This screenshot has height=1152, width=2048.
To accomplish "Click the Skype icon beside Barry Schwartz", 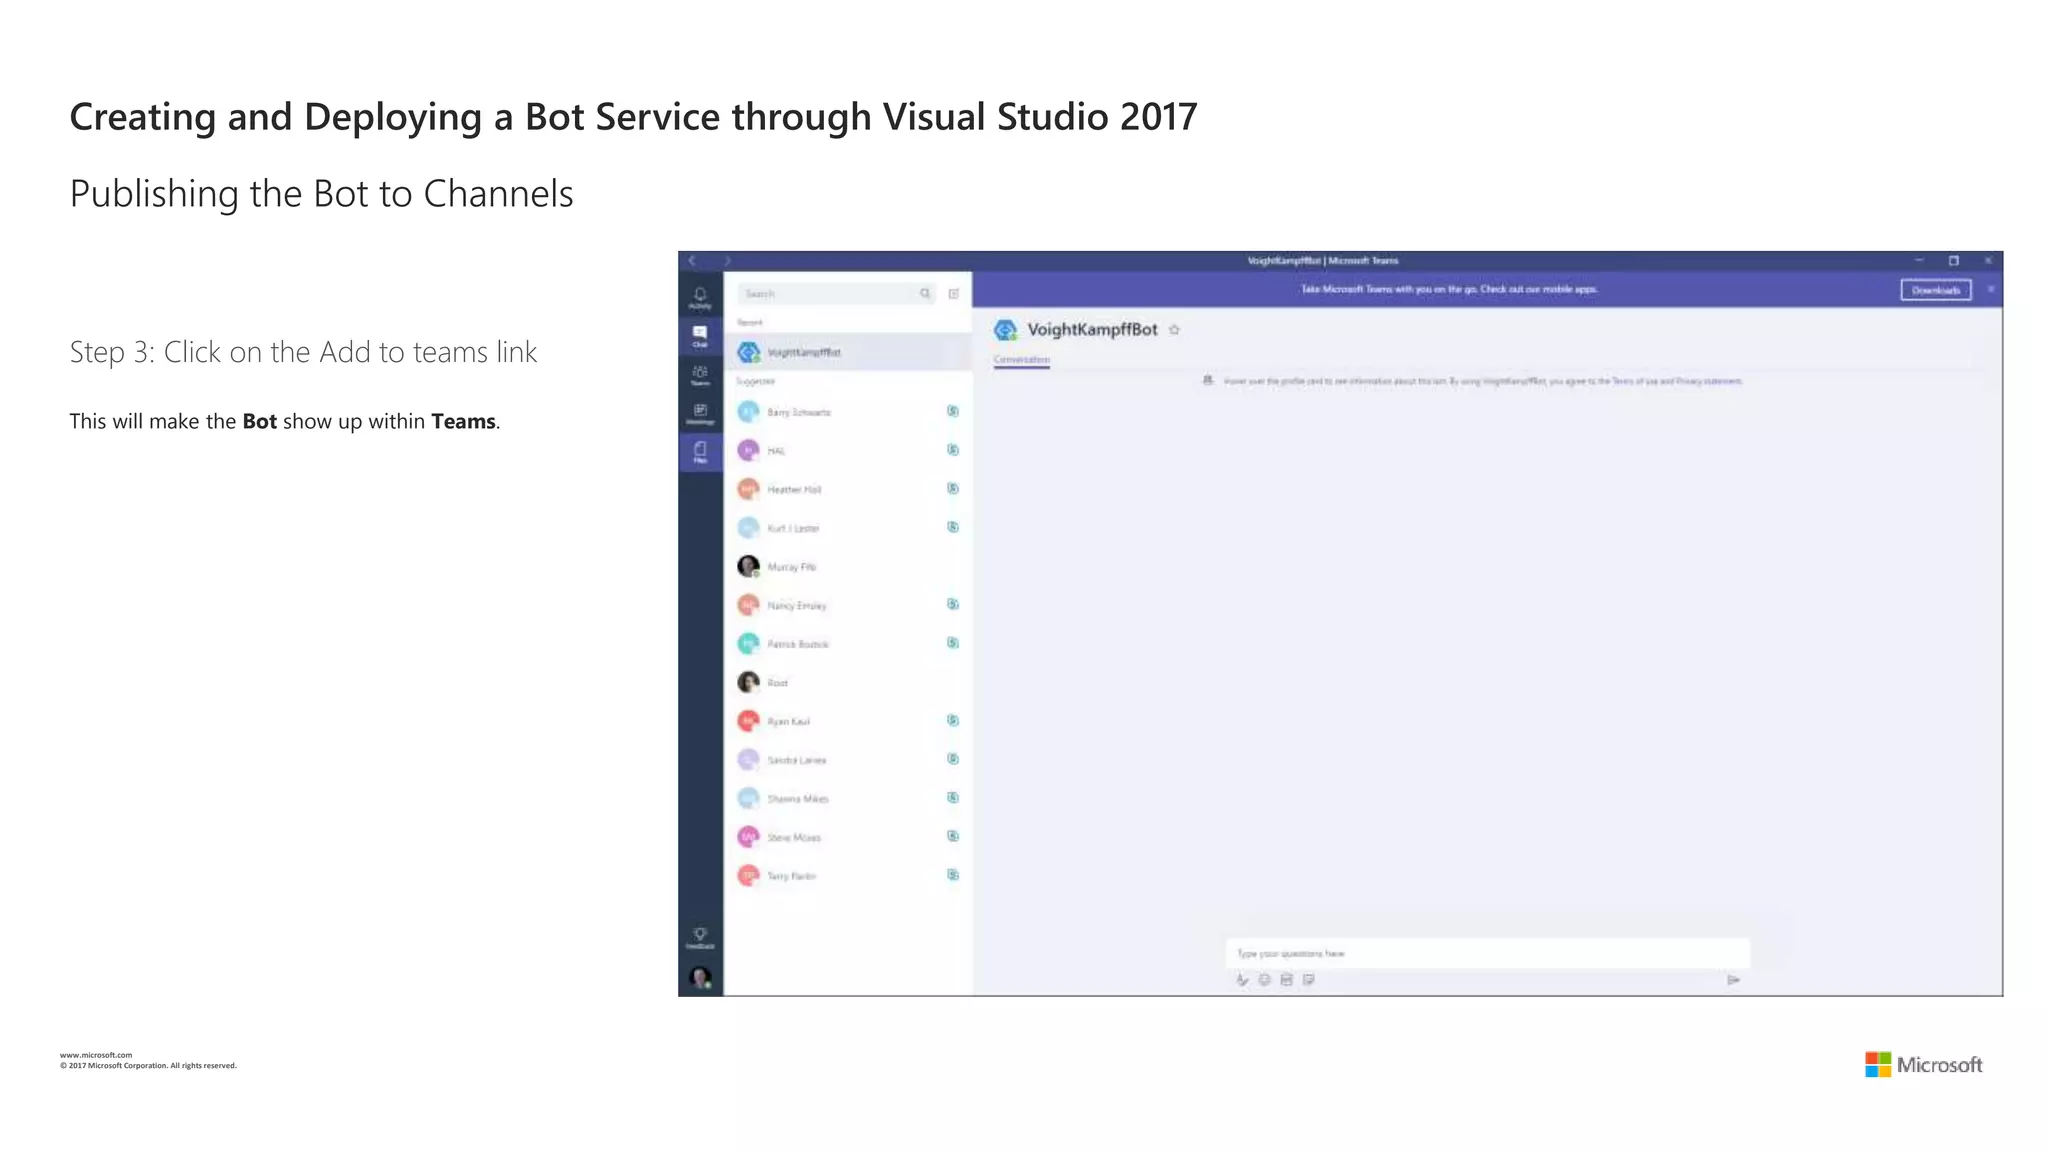I will (x=953, y=411).
